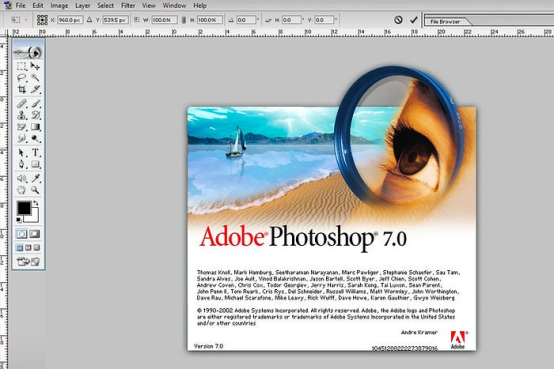Select the Eraser tool
This screenshot has width=554, height=370.
[22, 127]
